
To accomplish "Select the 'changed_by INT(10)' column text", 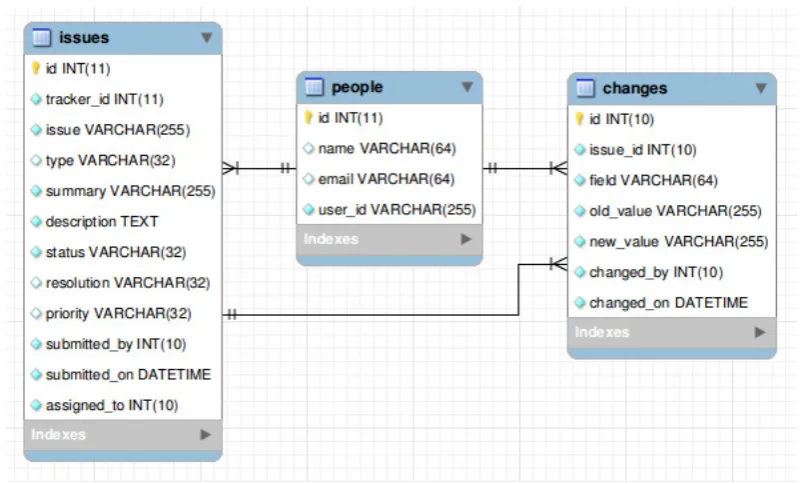I will click(x=656, y=272).
